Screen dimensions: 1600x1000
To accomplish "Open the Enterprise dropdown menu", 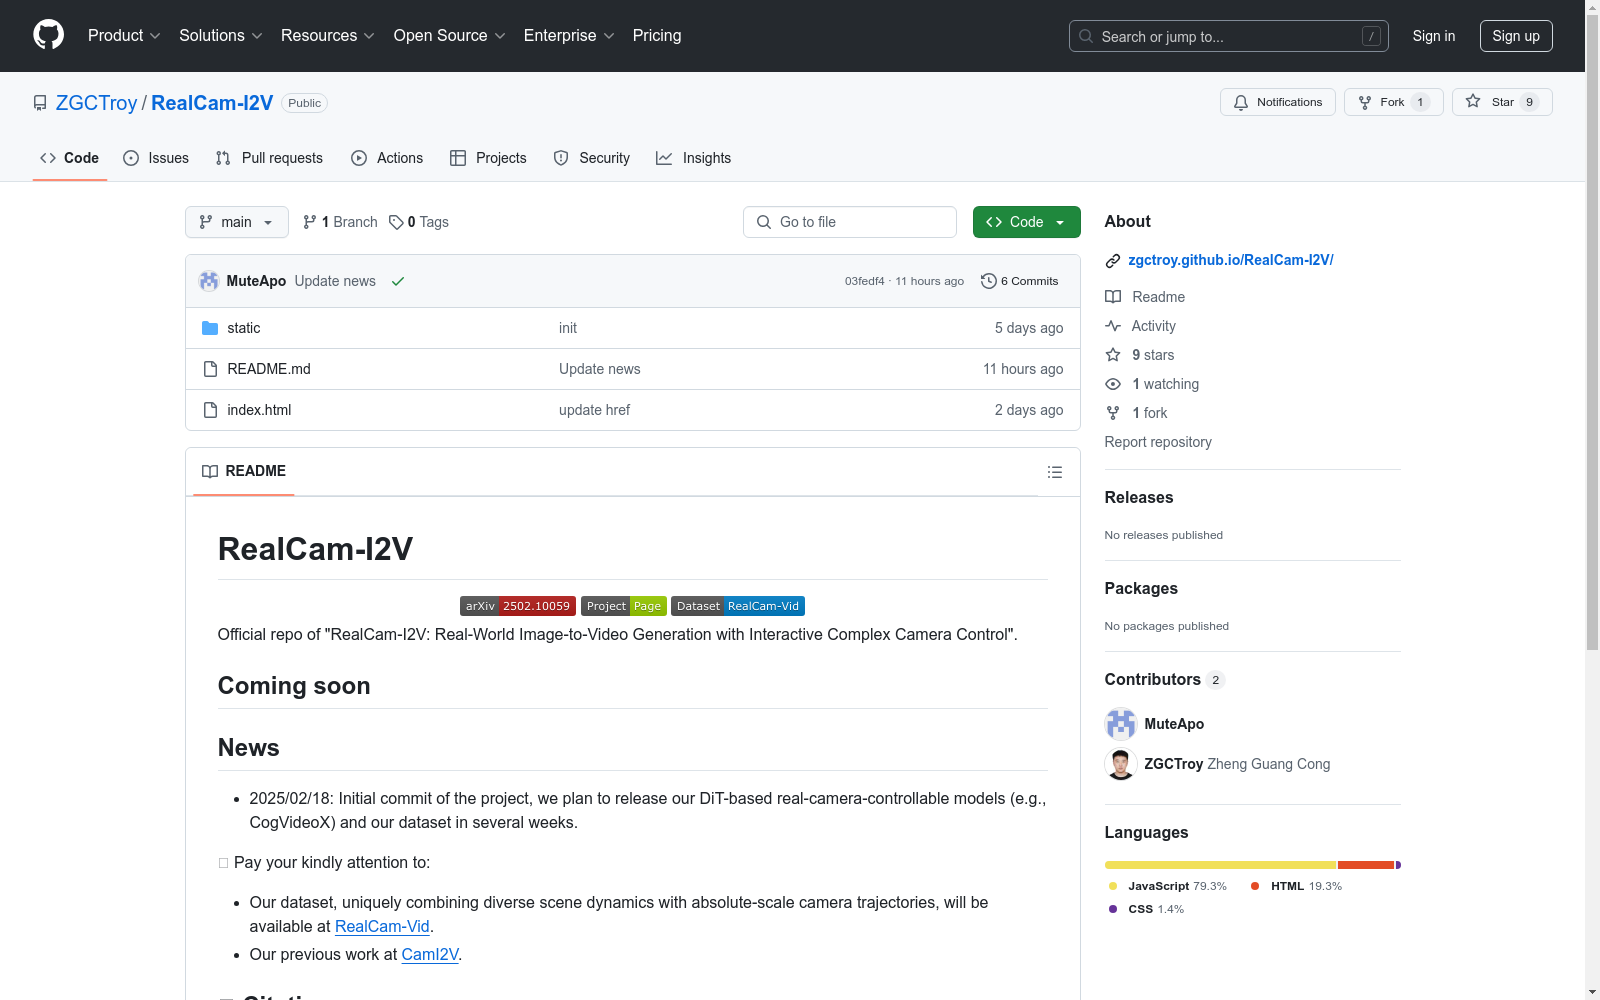I will 569,36.
